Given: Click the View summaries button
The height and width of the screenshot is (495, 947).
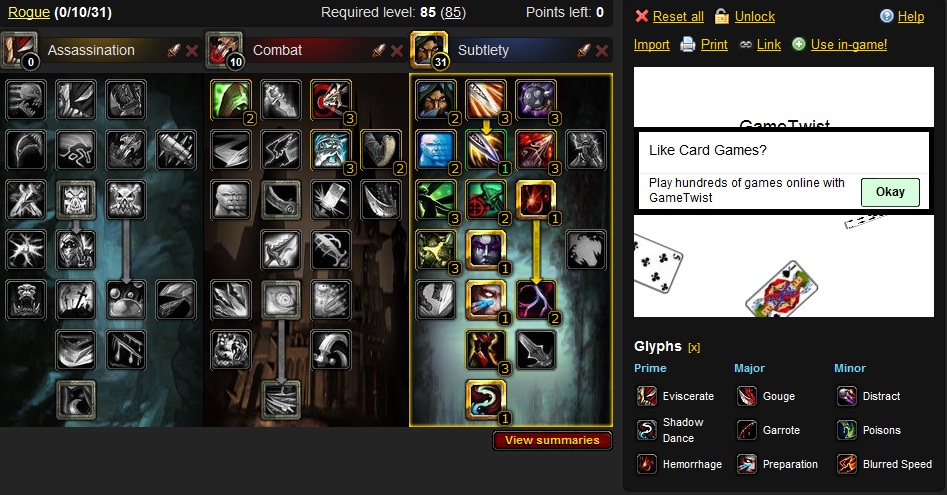Looking at the screenshot, I should click(x=552, y=440).
